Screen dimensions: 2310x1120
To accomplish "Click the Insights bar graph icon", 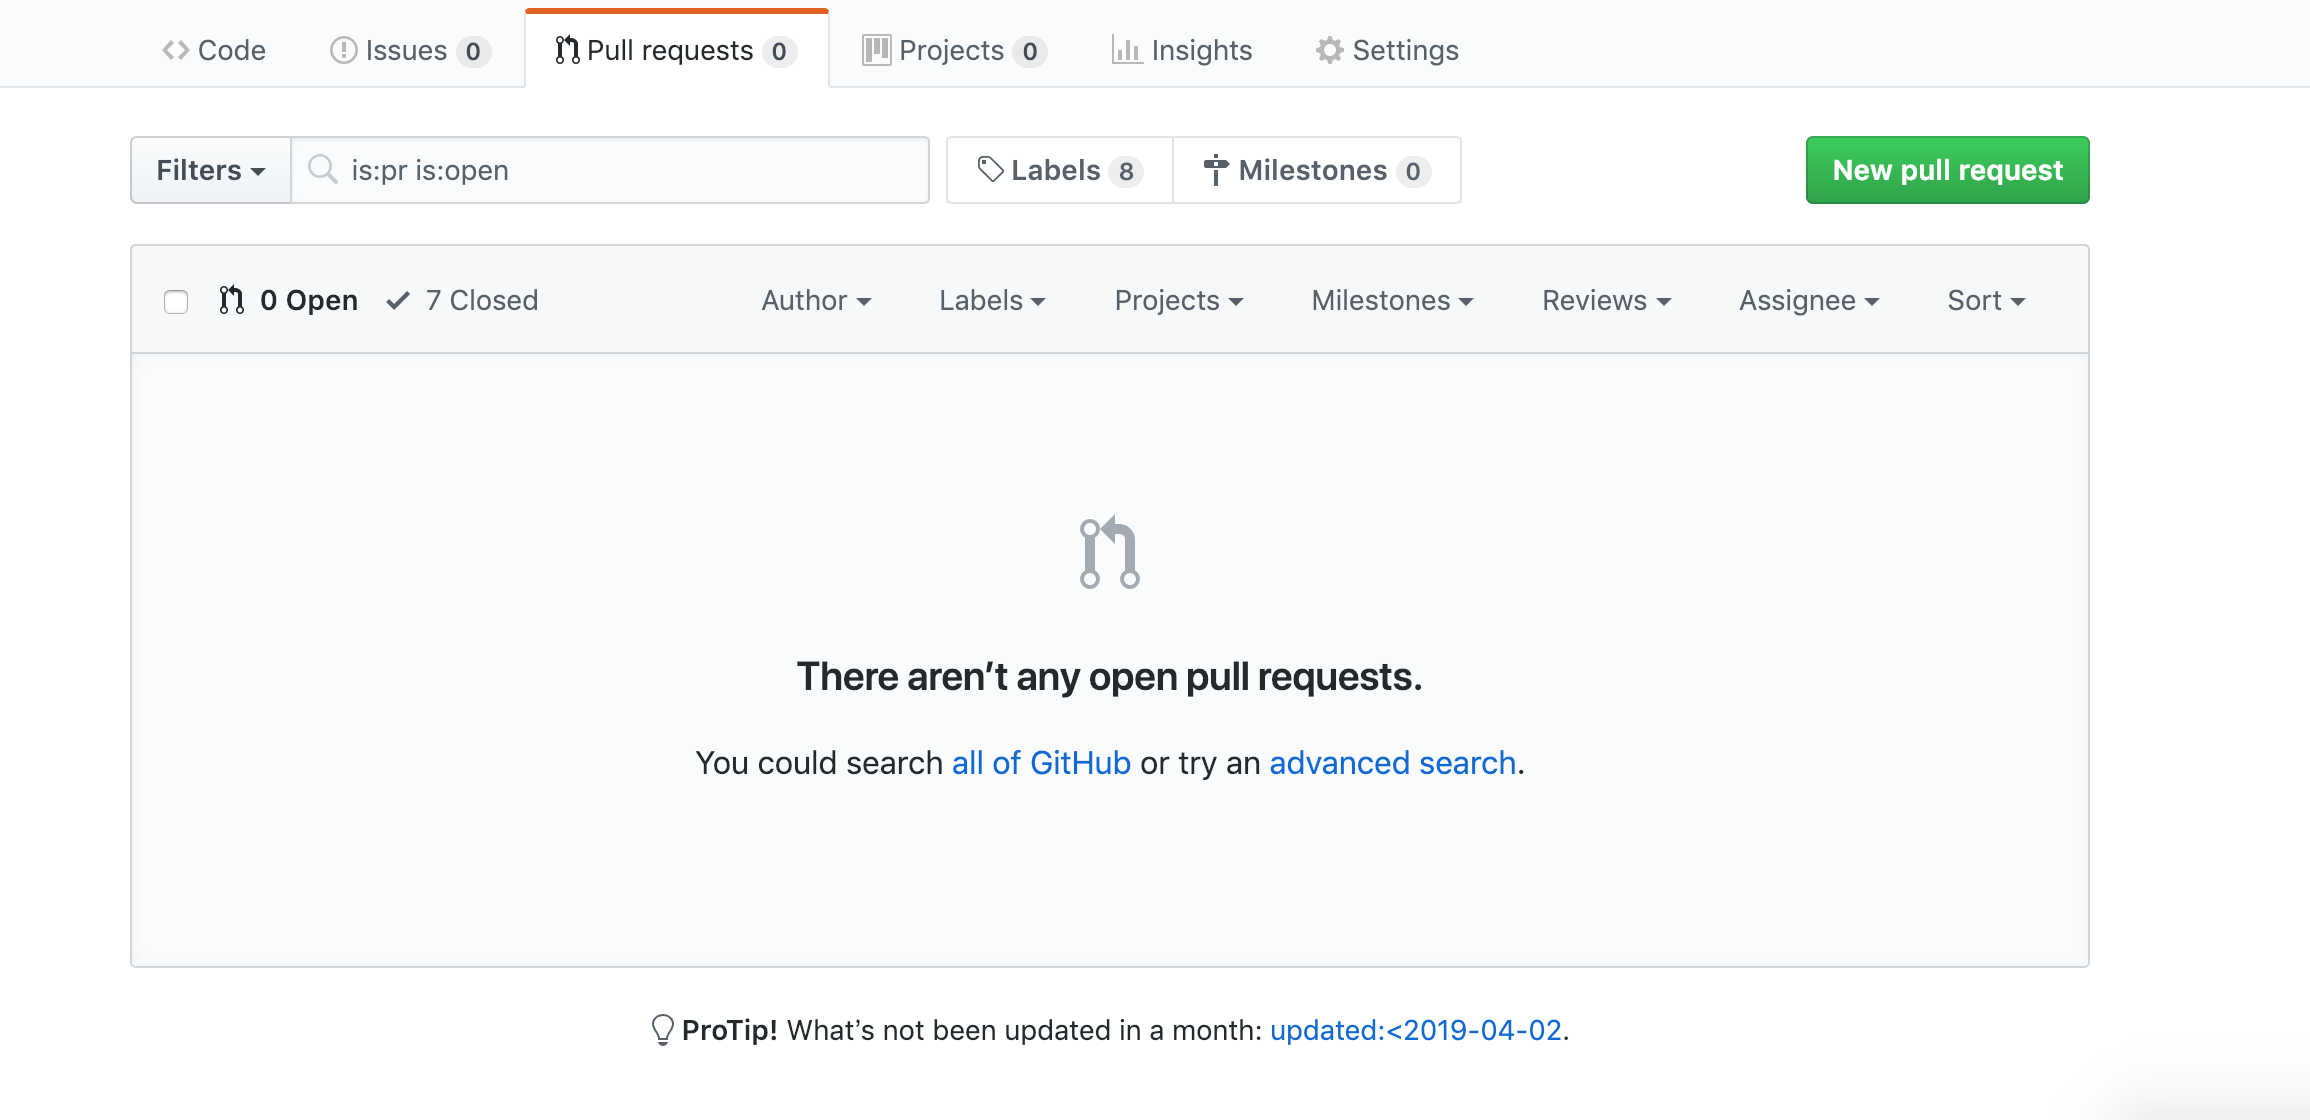I will tap(1127, 50).
